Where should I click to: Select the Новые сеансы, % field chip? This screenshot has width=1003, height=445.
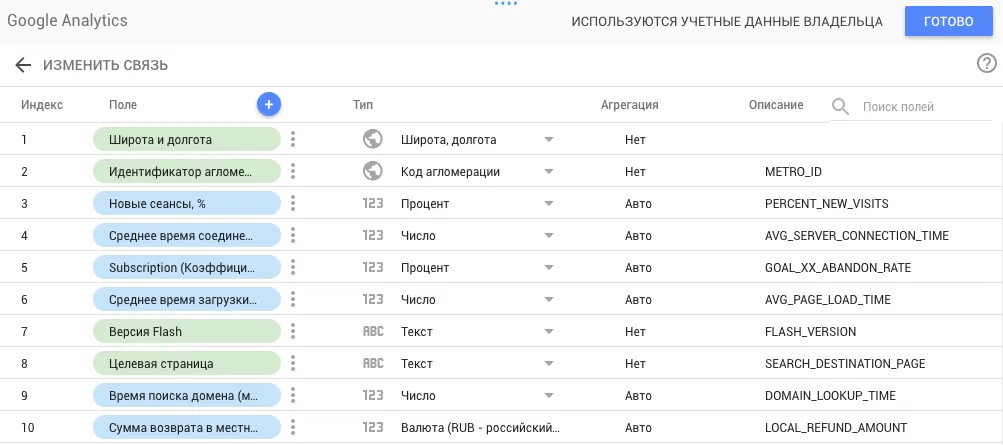[x=187, y=203]
